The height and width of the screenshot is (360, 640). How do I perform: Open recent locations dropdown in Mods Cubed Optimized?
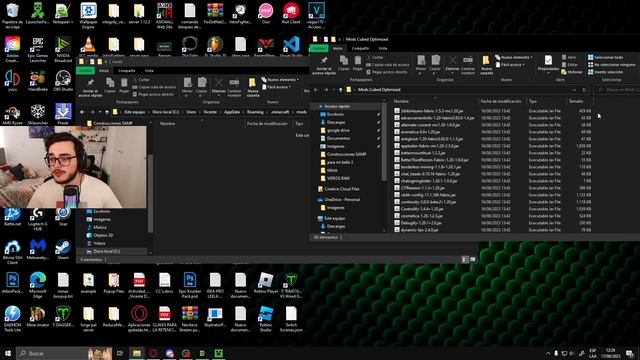(334, 90)
